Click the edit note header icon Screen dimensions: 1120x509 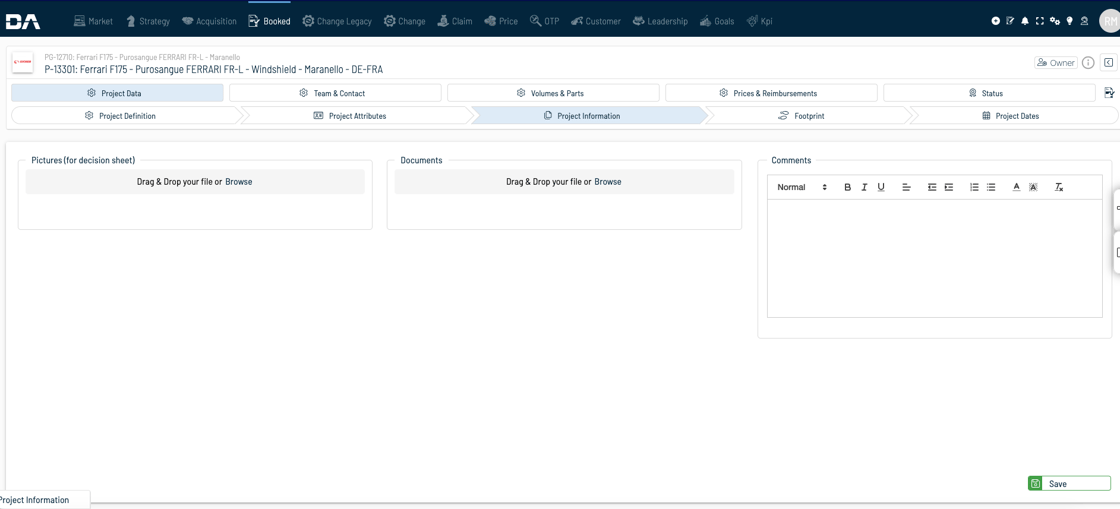1010,21
